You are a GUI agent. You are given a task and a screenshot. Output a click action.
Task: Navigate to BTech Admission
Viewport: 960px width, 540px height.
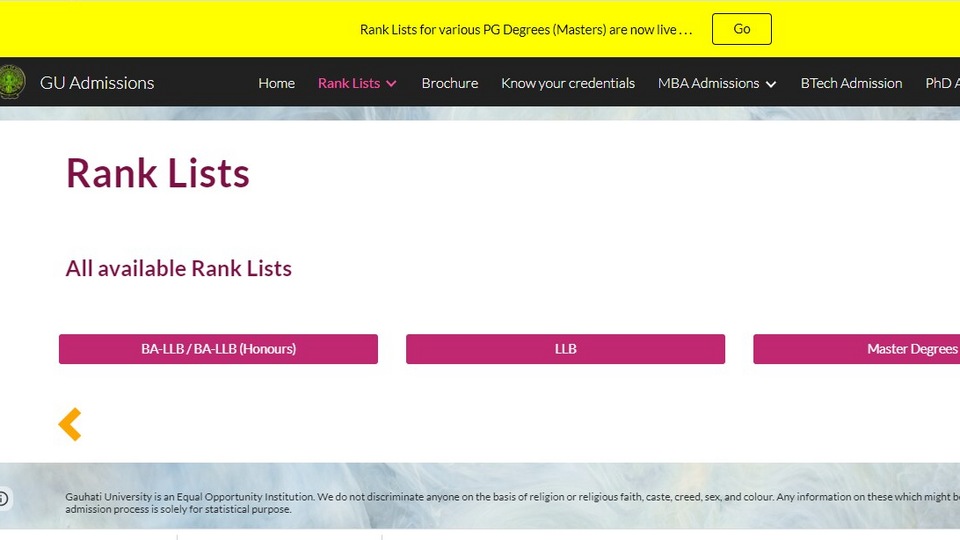click(x=851, y=83)
